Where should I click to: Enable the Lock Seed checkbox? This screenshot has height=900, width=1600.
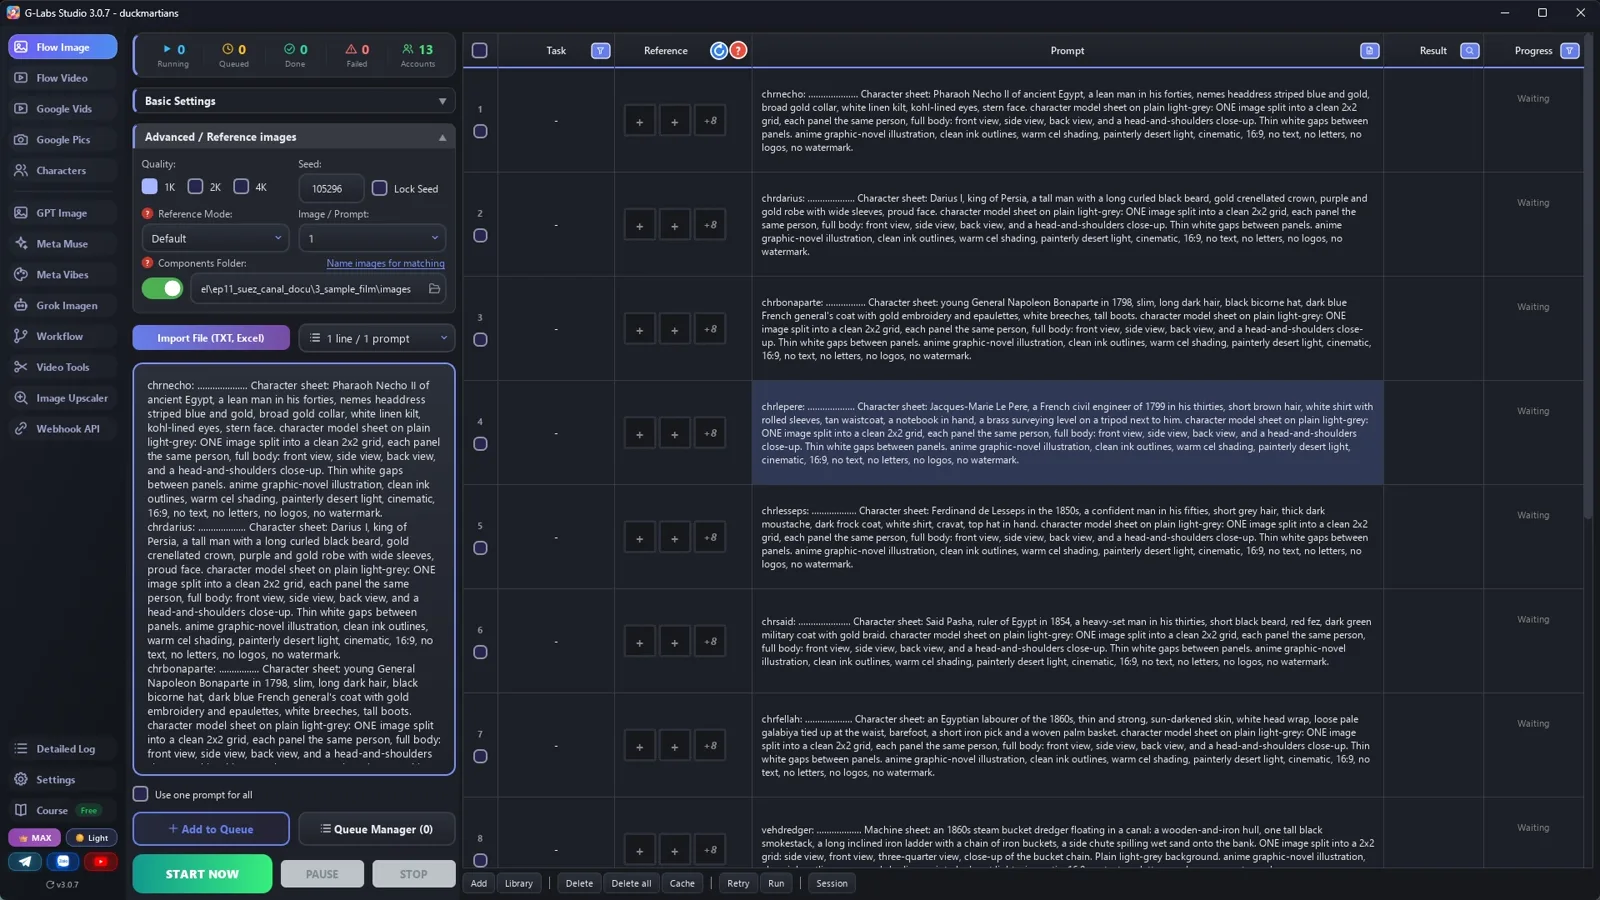coord(380,188)
